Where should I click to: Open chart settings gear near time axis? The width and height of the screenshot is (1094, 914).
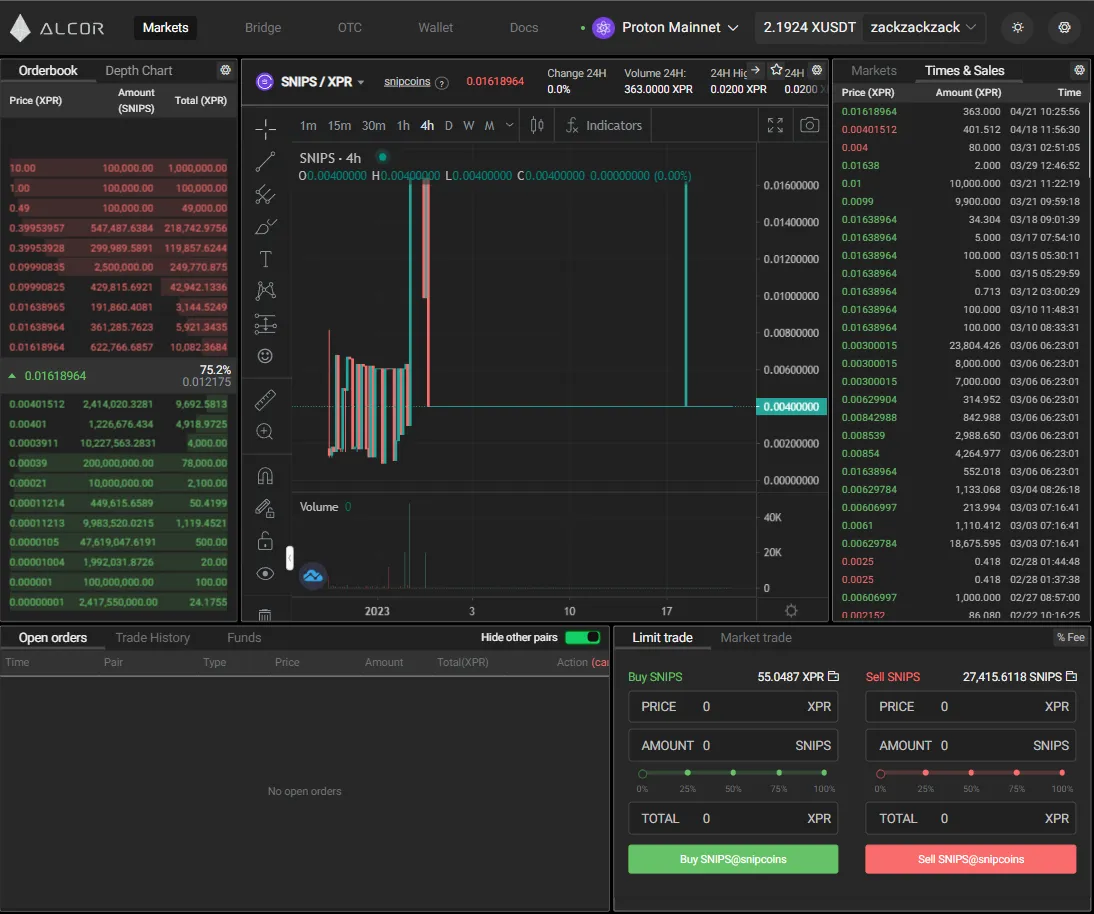point(790,610)
